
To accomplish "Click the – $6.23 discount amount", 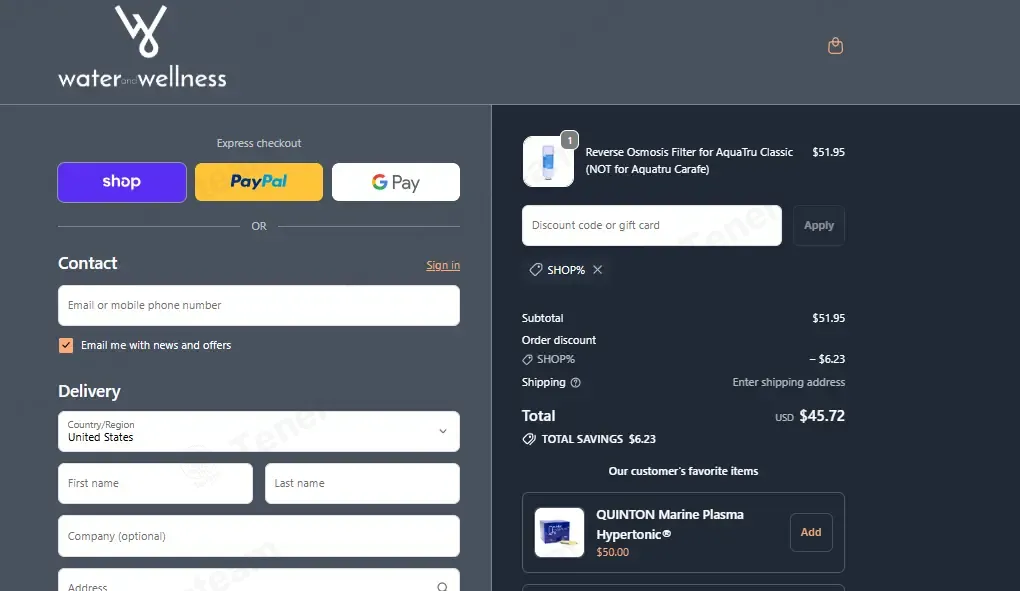I will point(827,359).
